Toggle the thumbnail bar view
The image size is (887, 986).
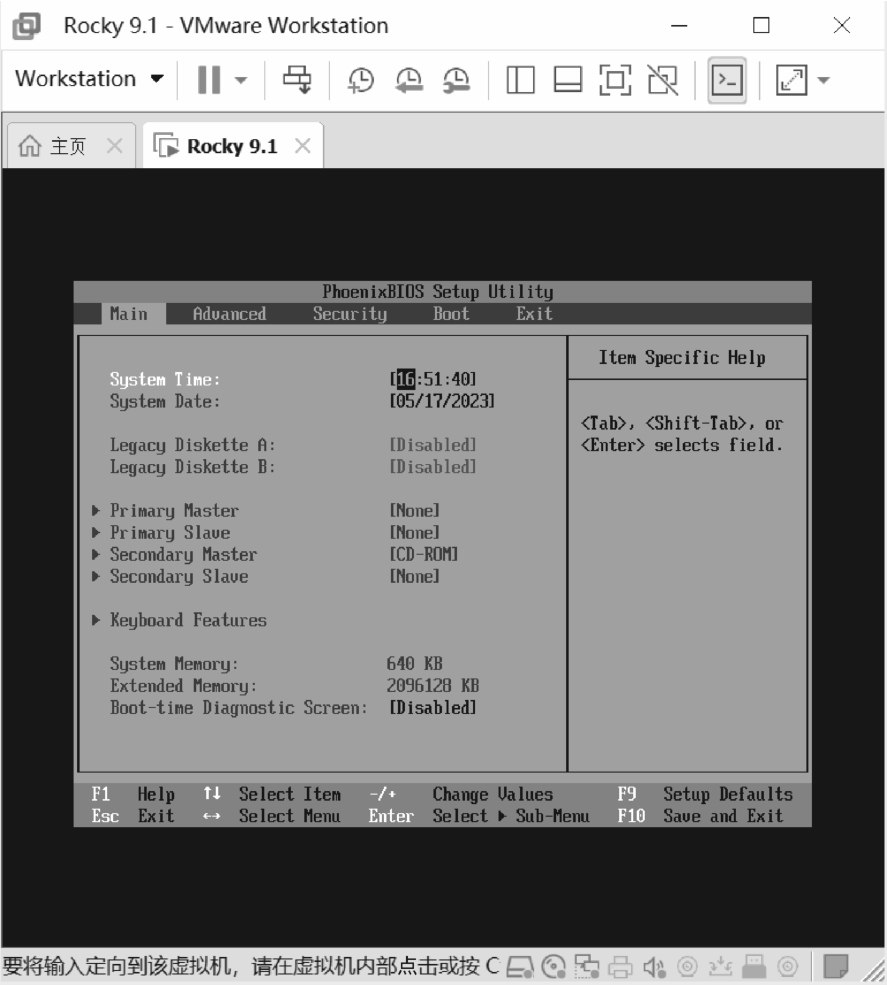pos(566,79)
